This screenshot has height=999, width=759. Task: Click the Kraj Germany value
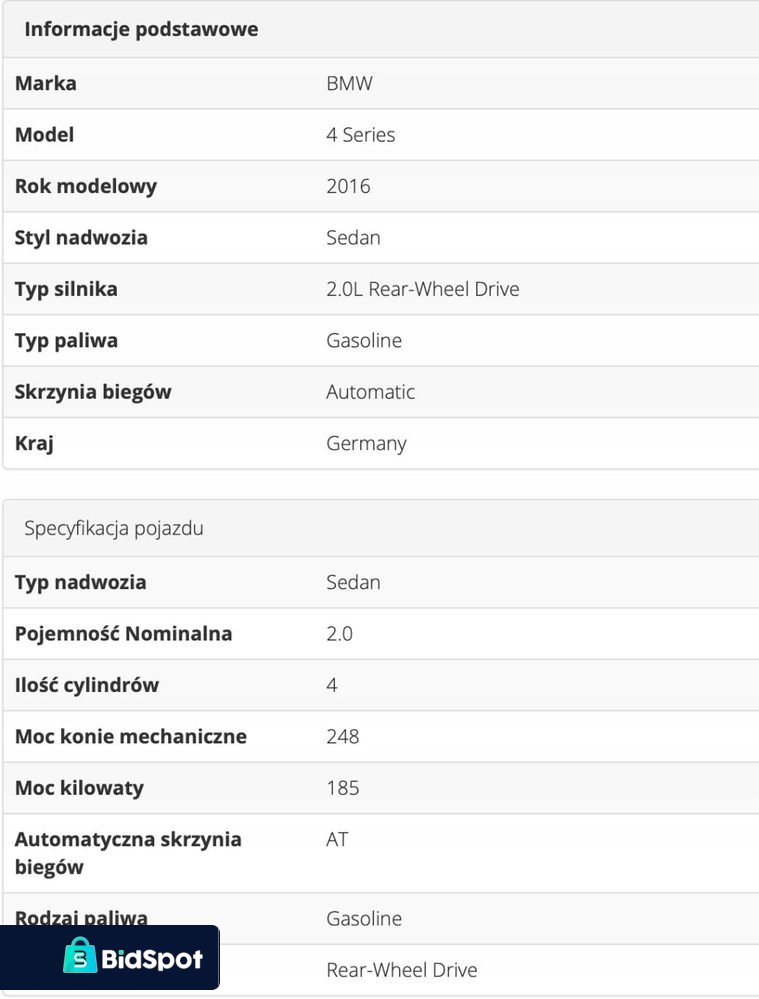(x=366, y=443)
